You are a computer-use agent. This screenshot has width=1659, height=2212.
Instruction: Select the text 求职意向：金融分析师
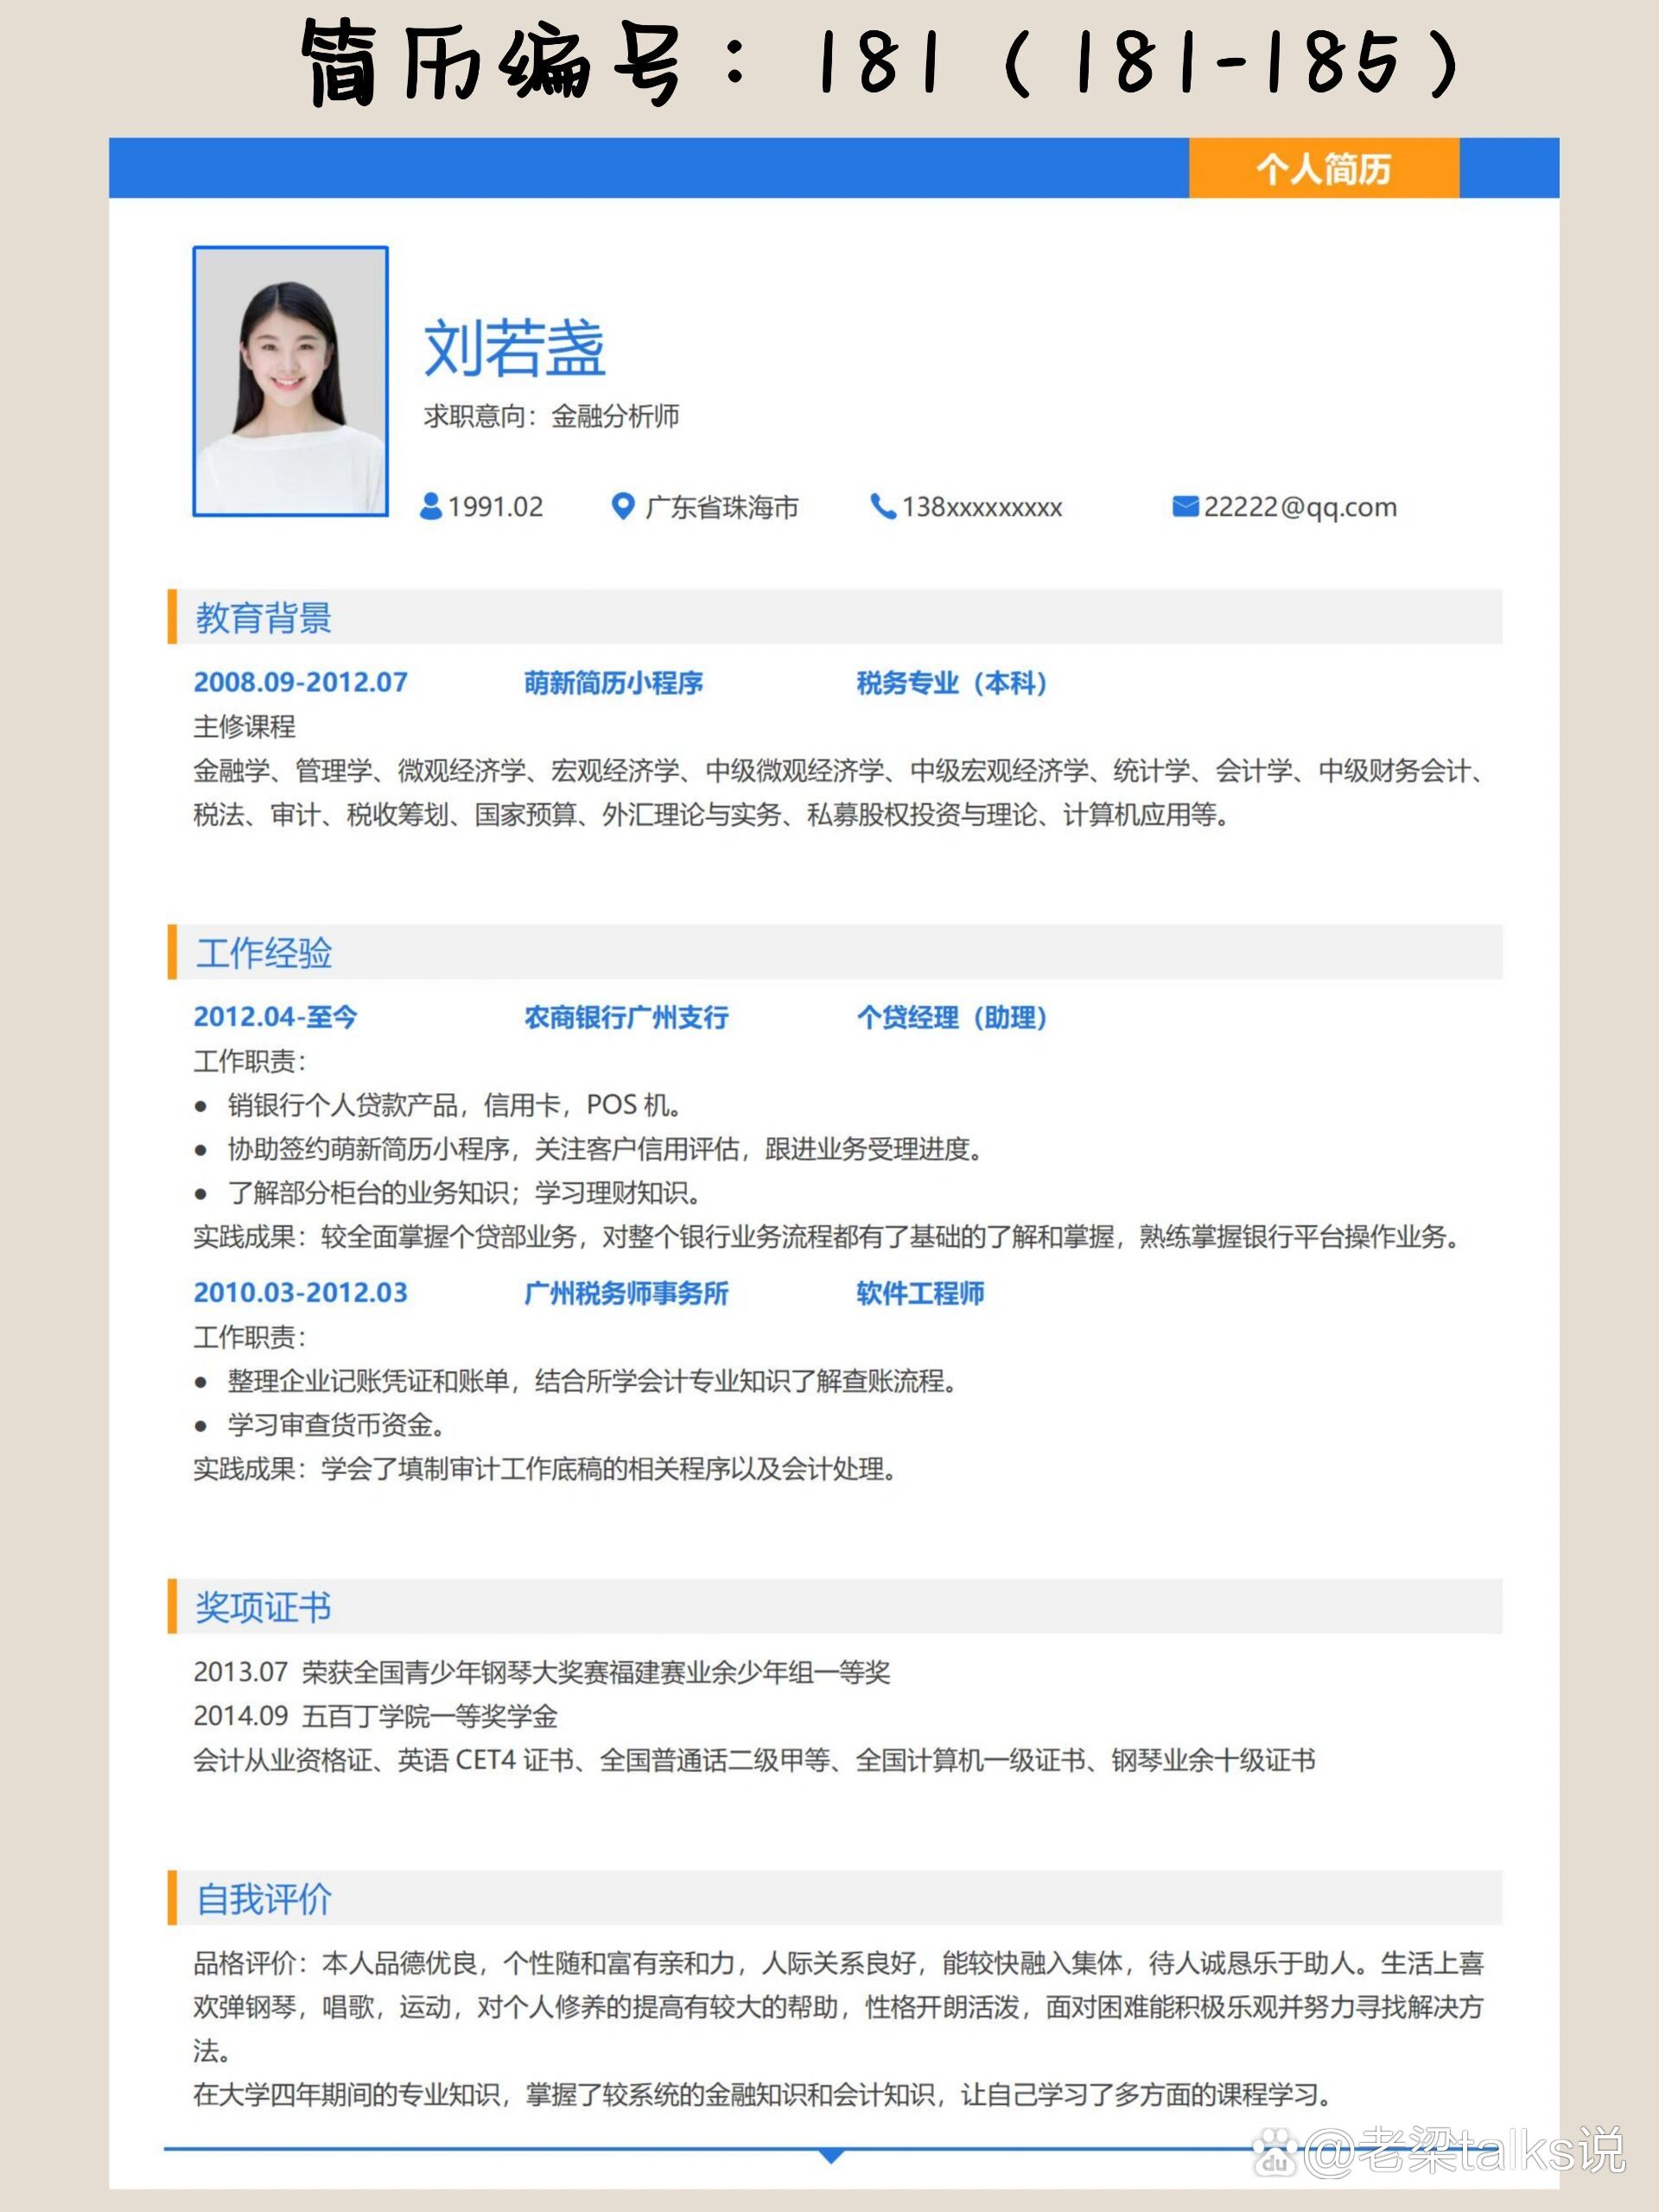tap(551, 416)
